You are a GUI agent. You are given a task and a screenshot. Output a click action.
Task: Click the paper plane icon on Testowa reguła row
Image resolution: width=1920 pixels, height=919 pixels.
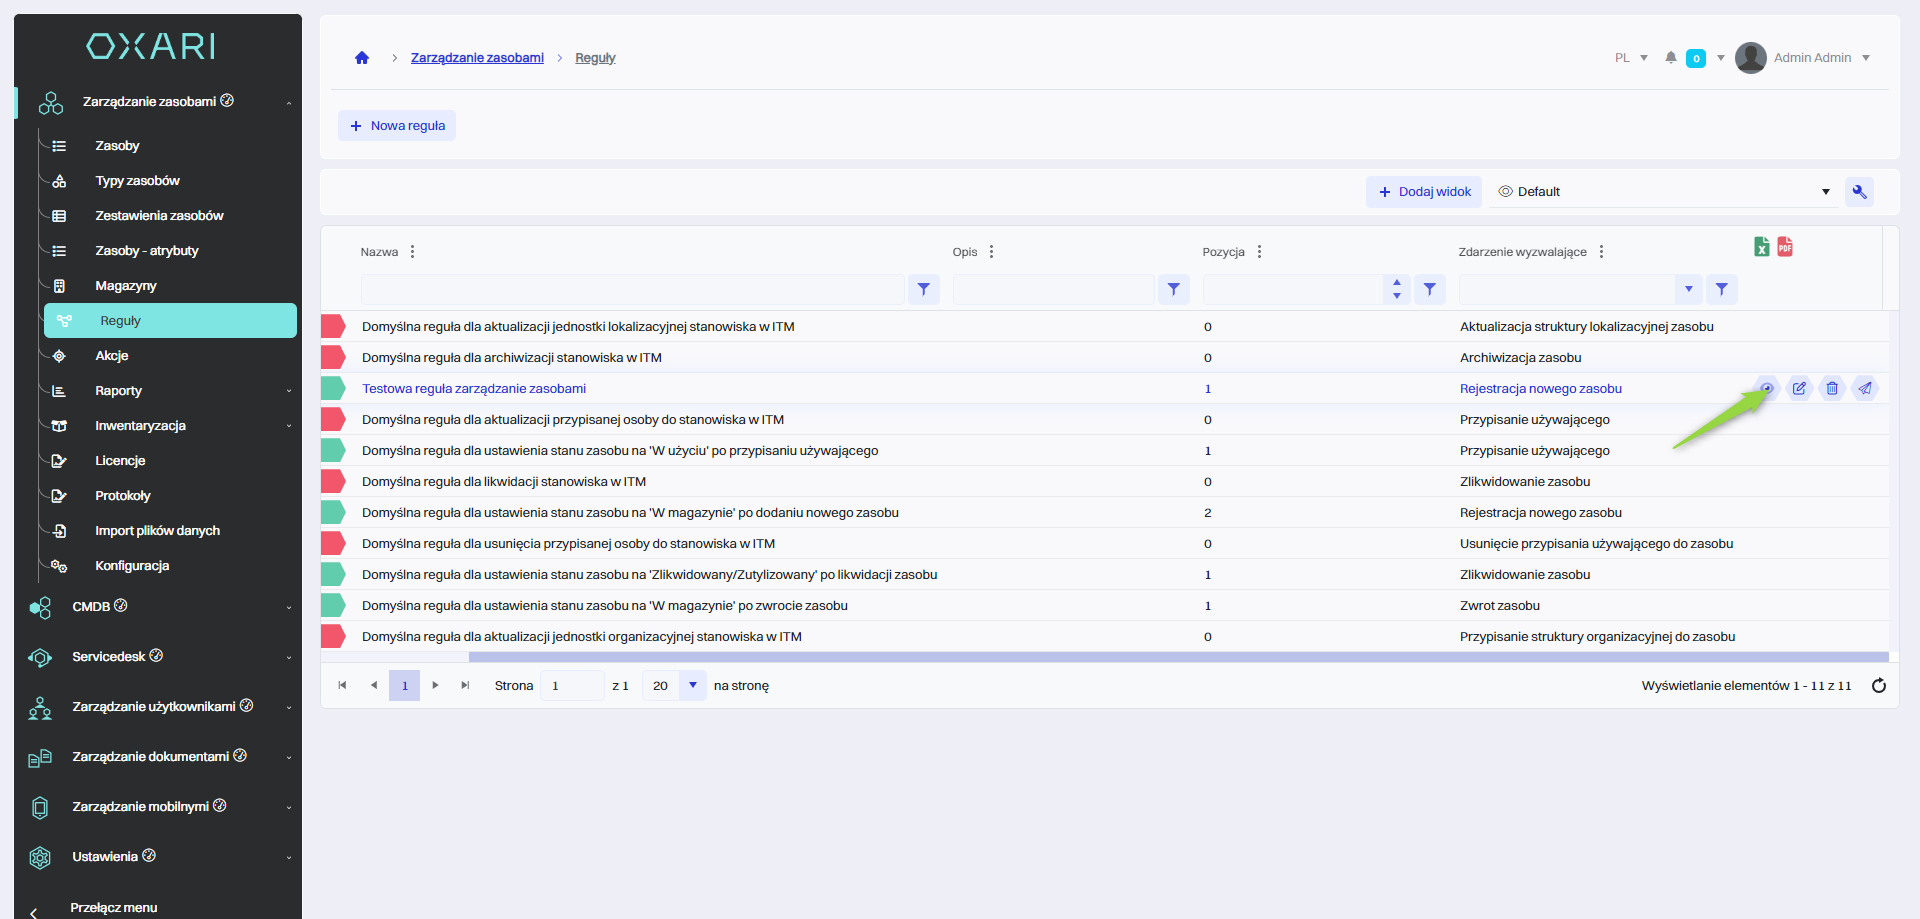pyautogui.click(x=1865, y=389)
